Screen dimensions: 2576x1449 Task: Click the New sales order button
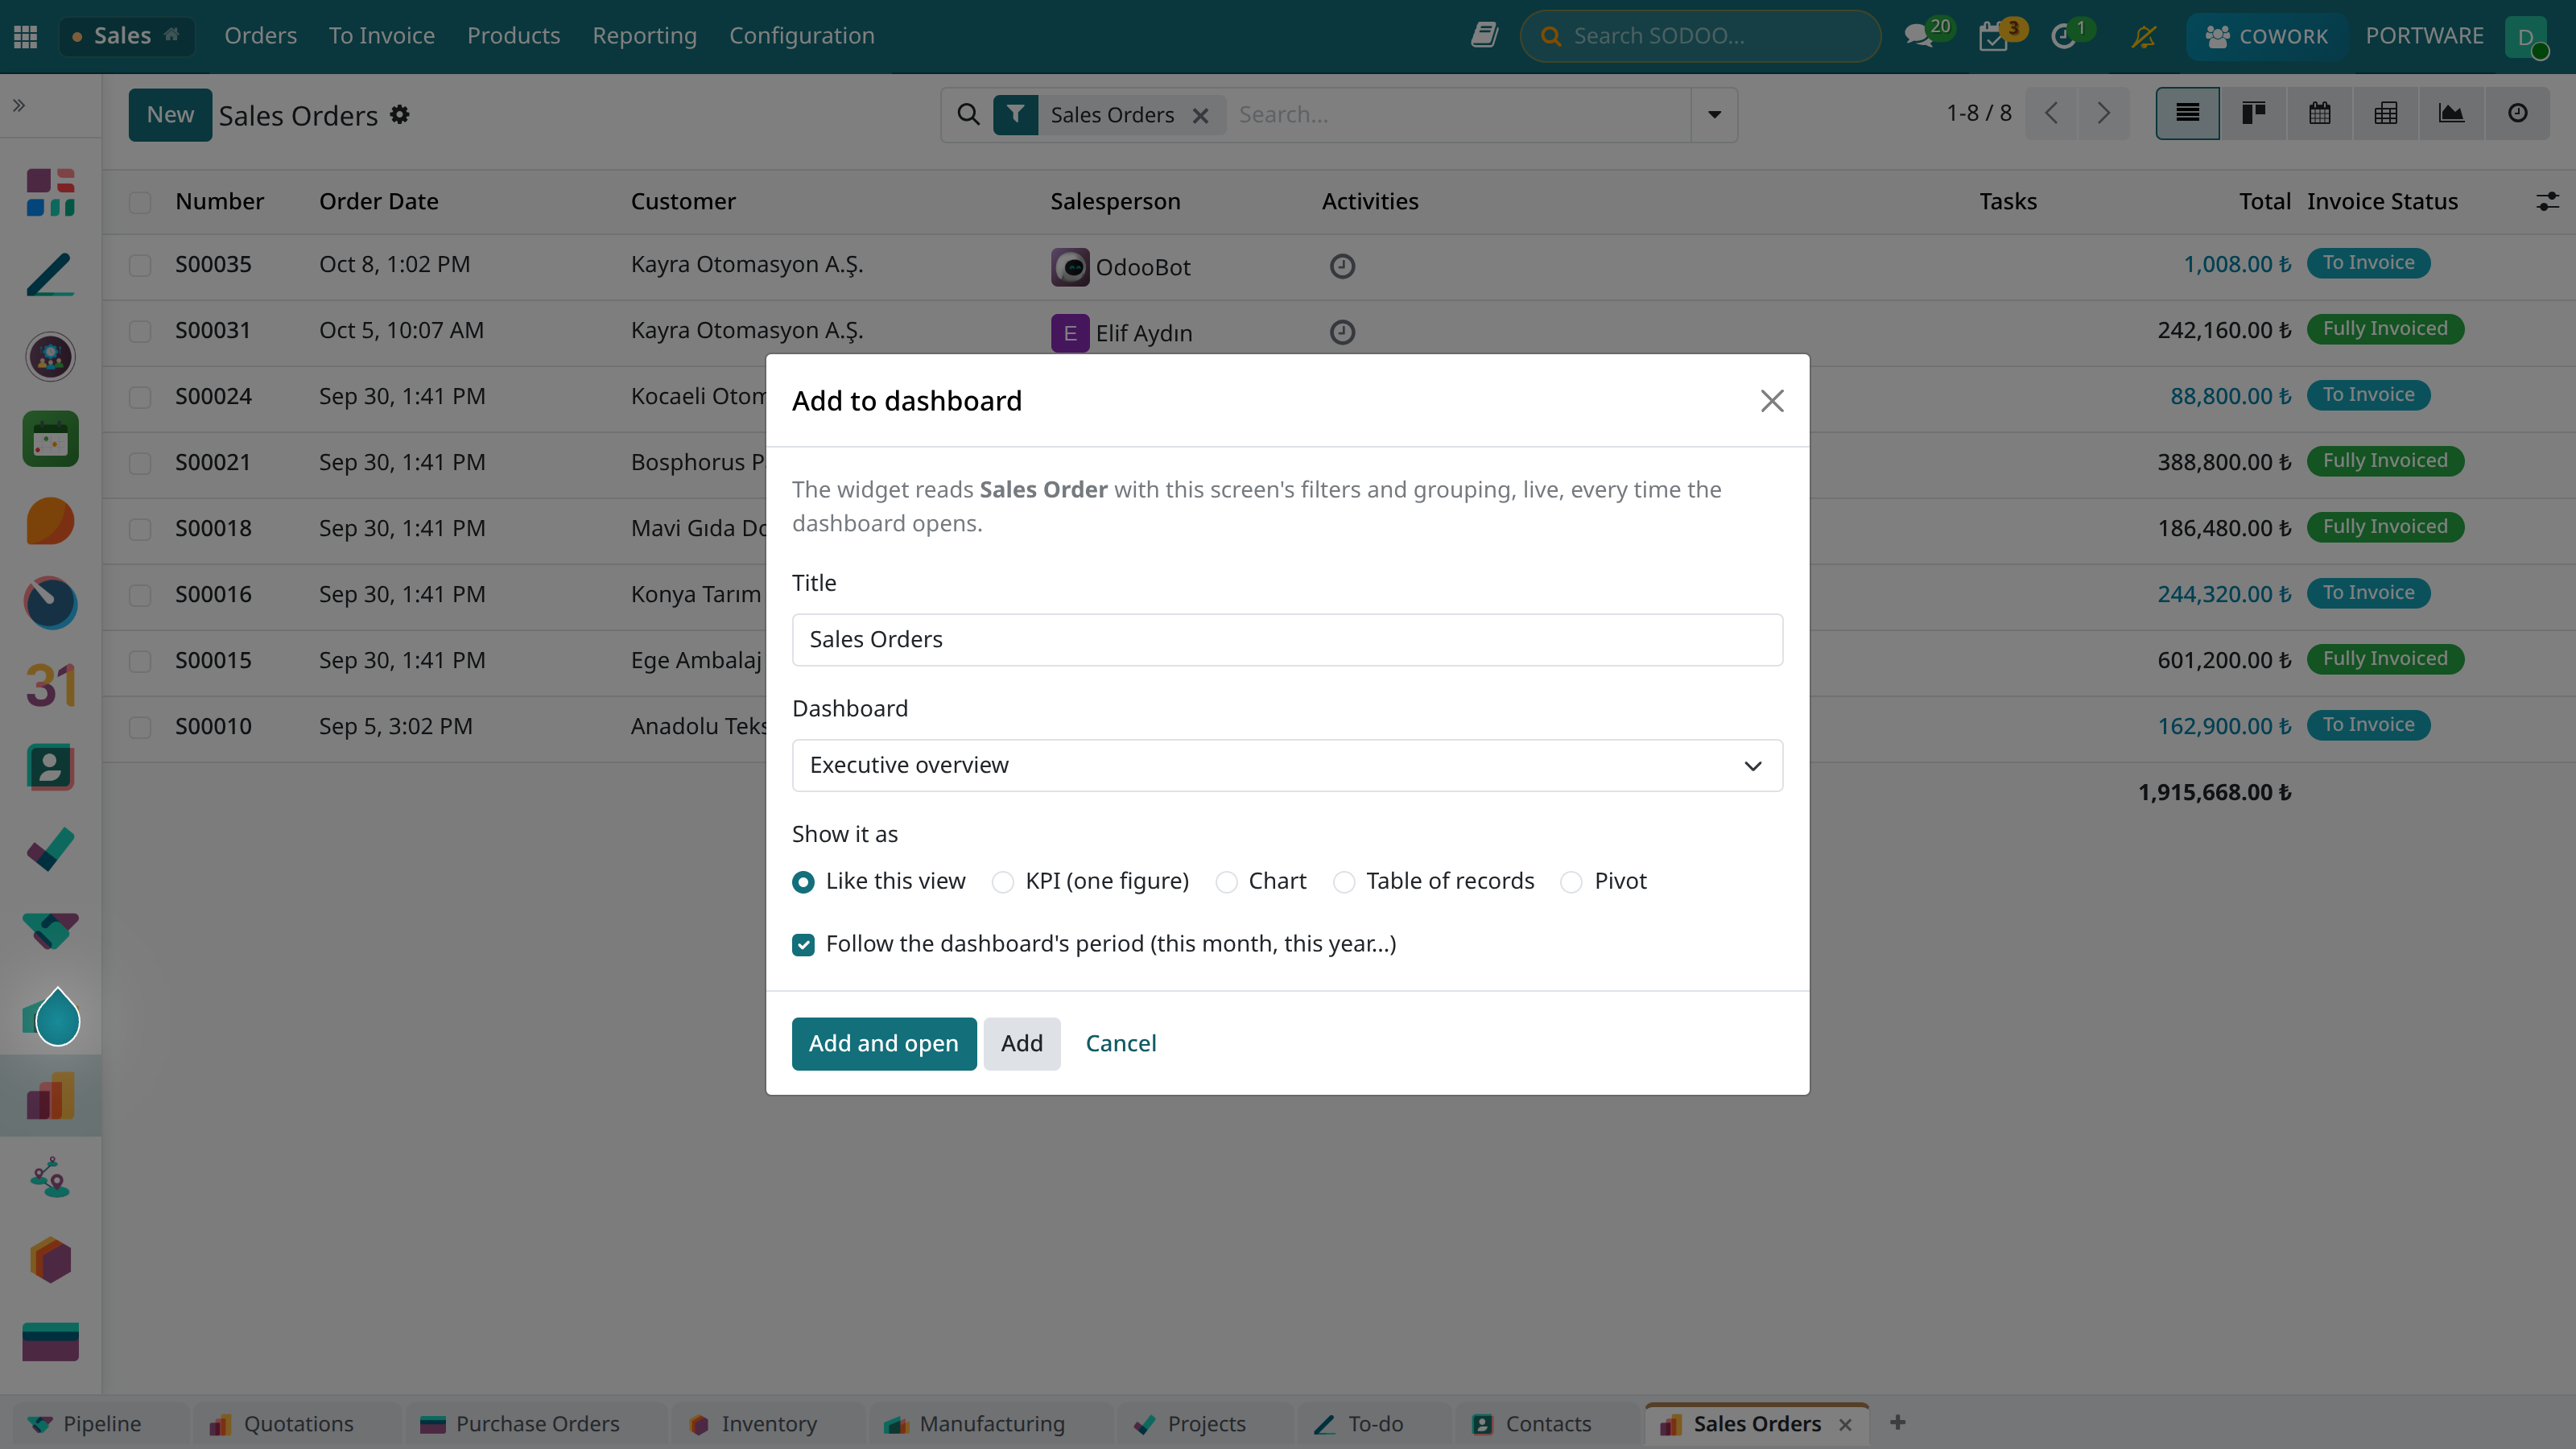[170, 115]
